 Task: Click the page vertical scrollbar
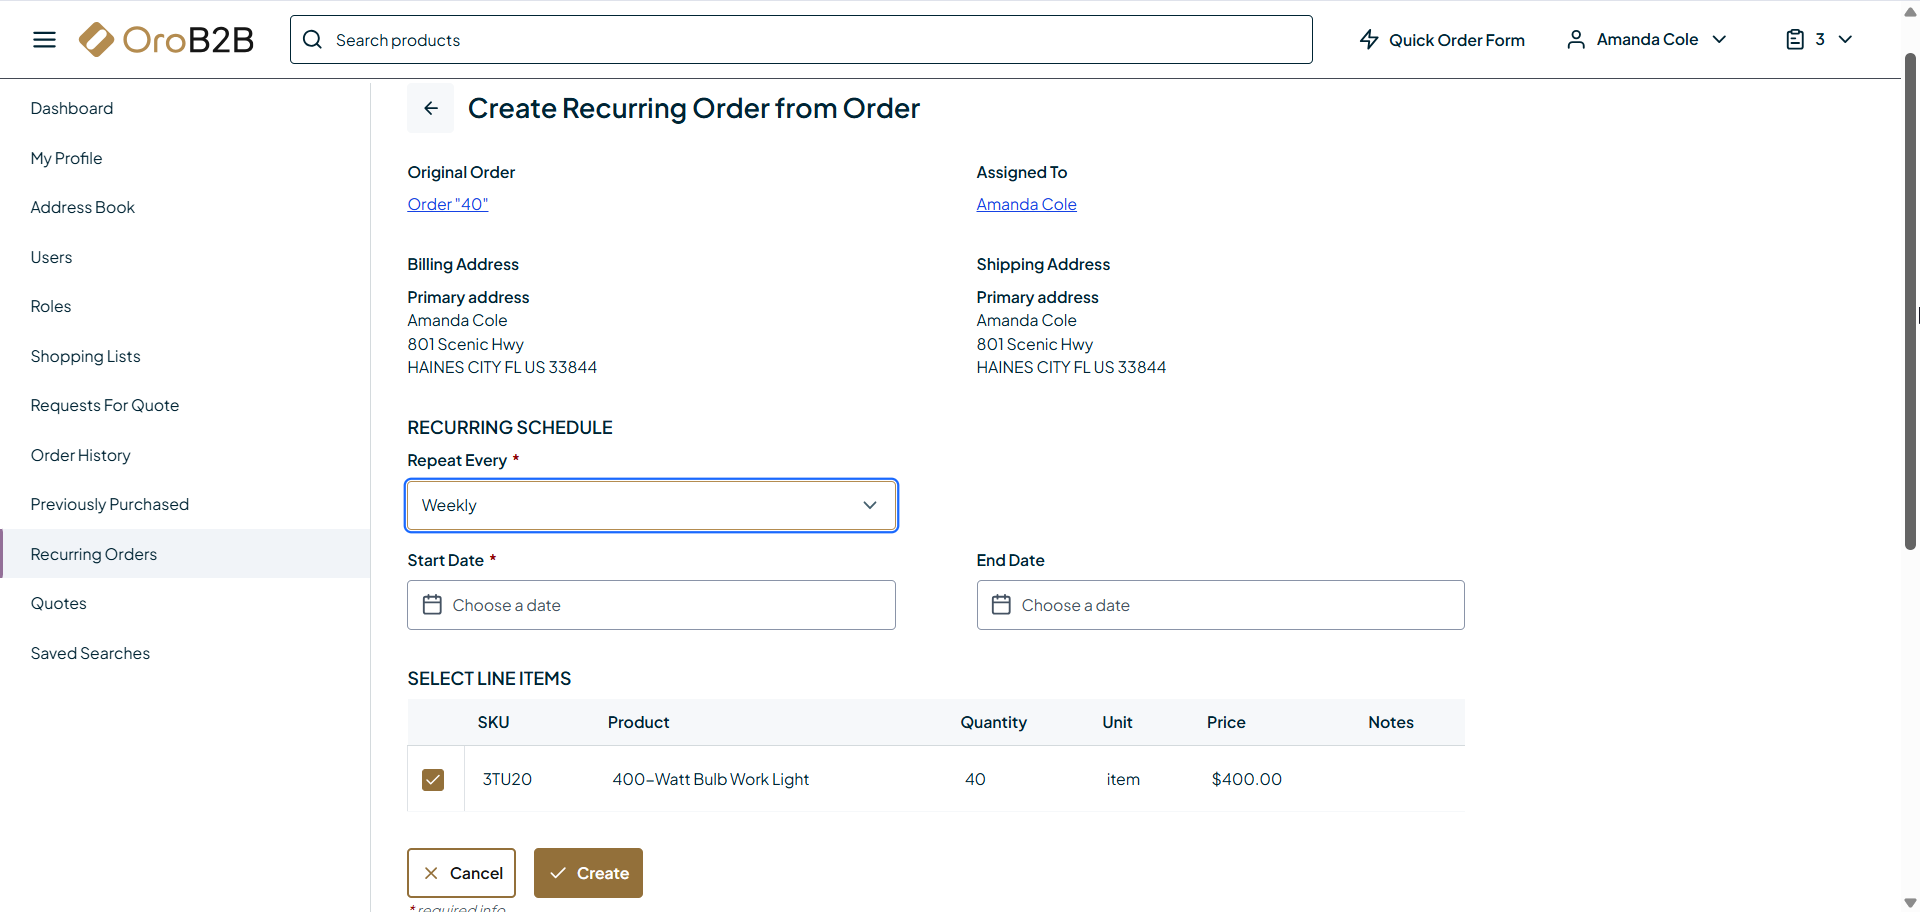[1910, 300]
